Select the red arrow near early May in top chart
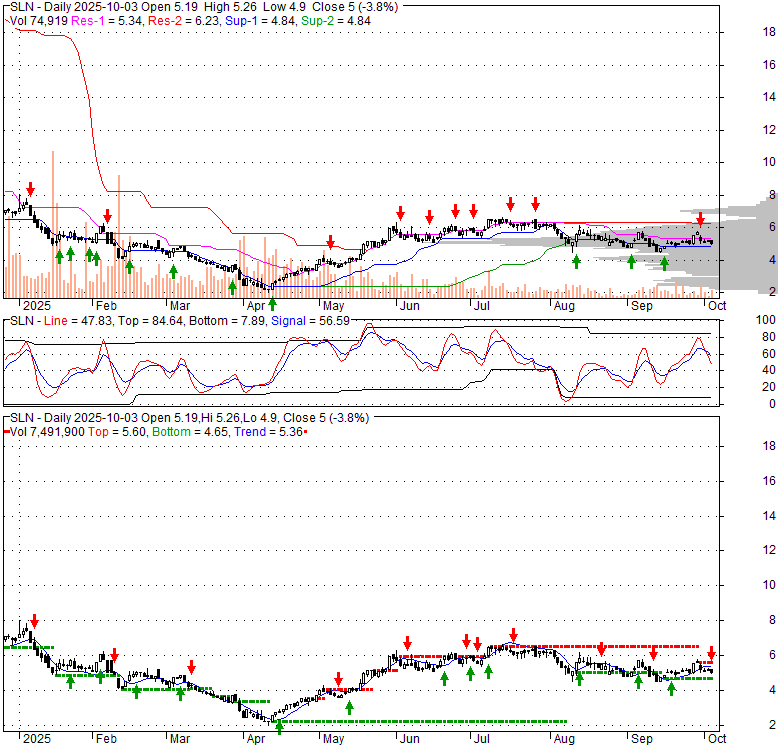Image resolution: width=780 pixels, height=745 pixels. (x=330, y=243)
